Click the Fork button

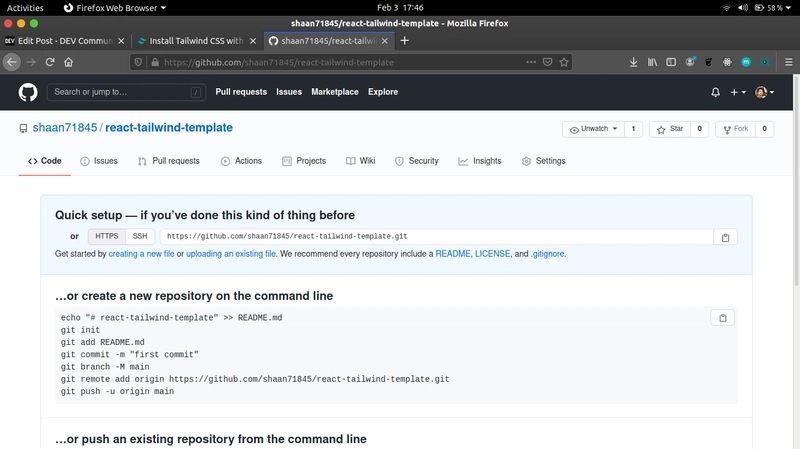pyautogui.click(x=736, y=129)
